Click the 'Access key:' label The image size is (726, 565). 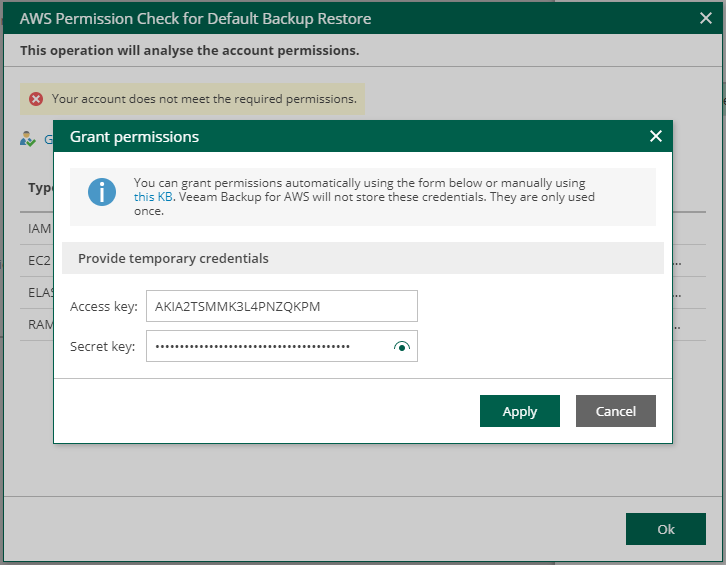click(104, 307)
